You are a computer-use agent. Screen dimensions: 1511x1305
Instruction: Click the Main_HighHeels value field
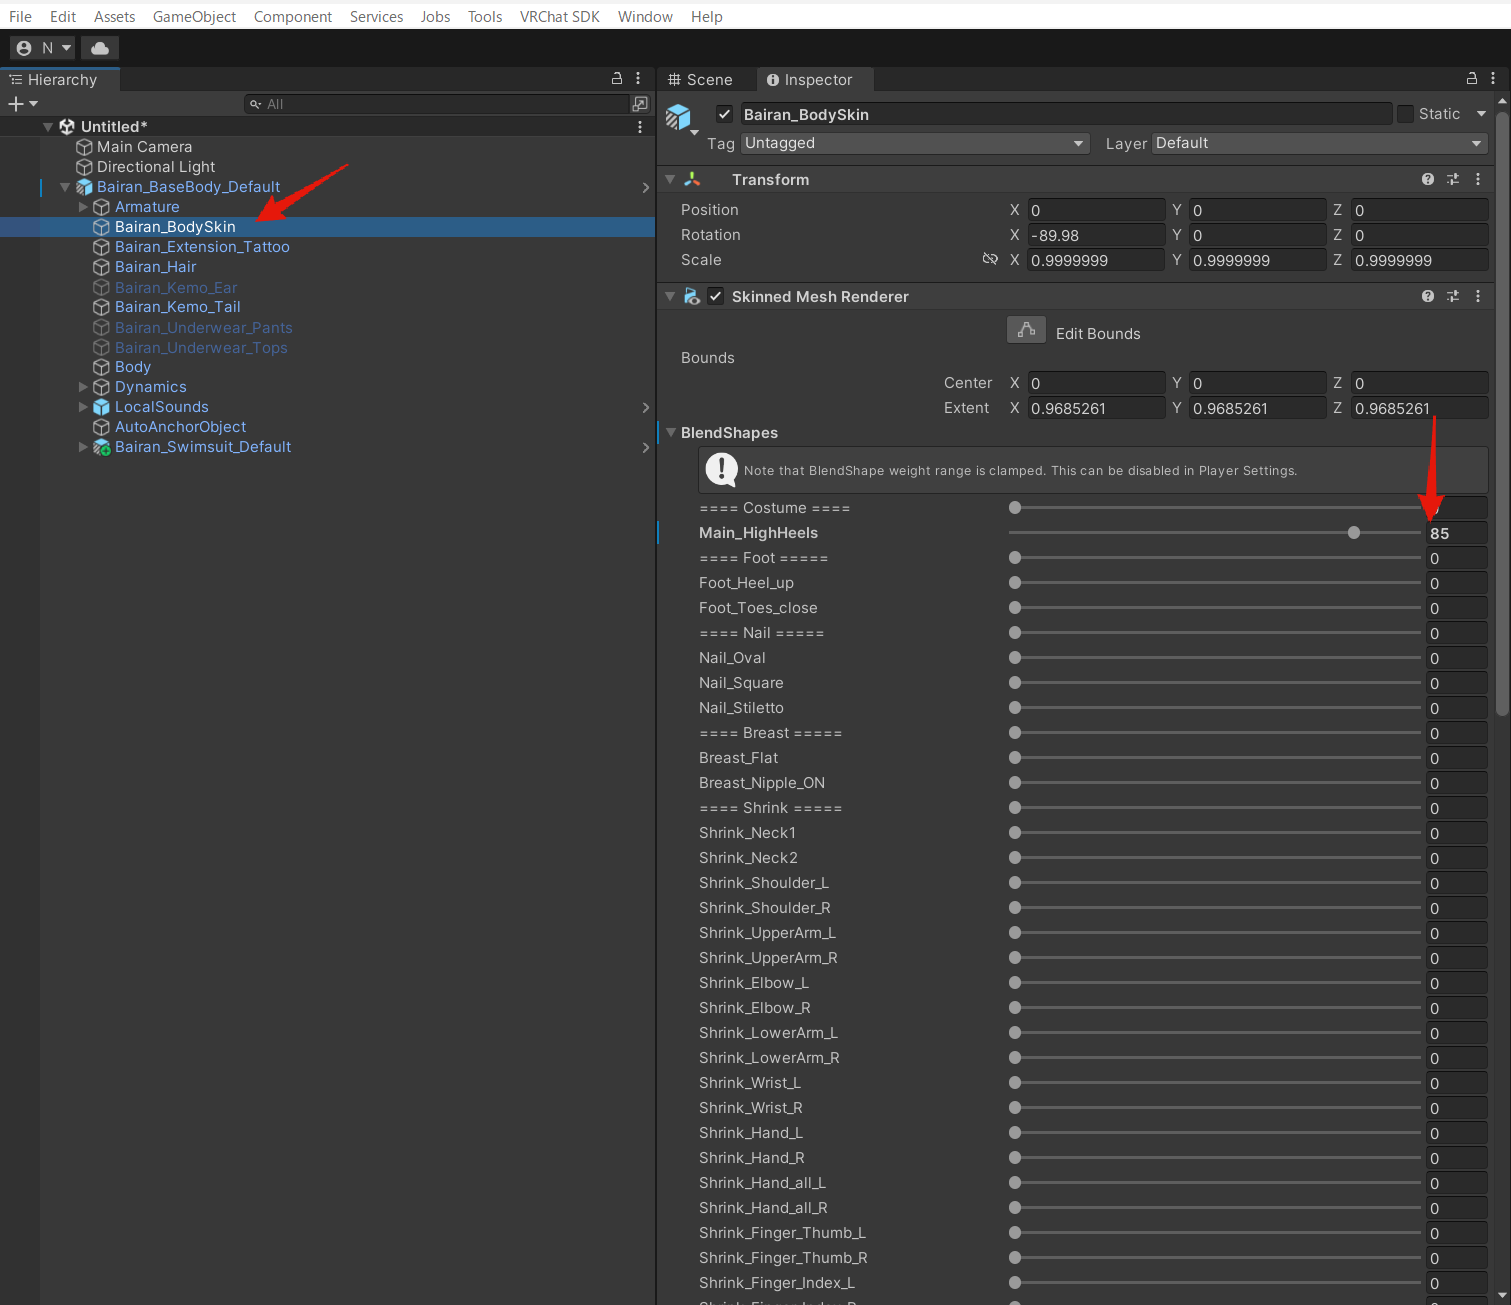pyautogui.click(x=1456, y=533)
